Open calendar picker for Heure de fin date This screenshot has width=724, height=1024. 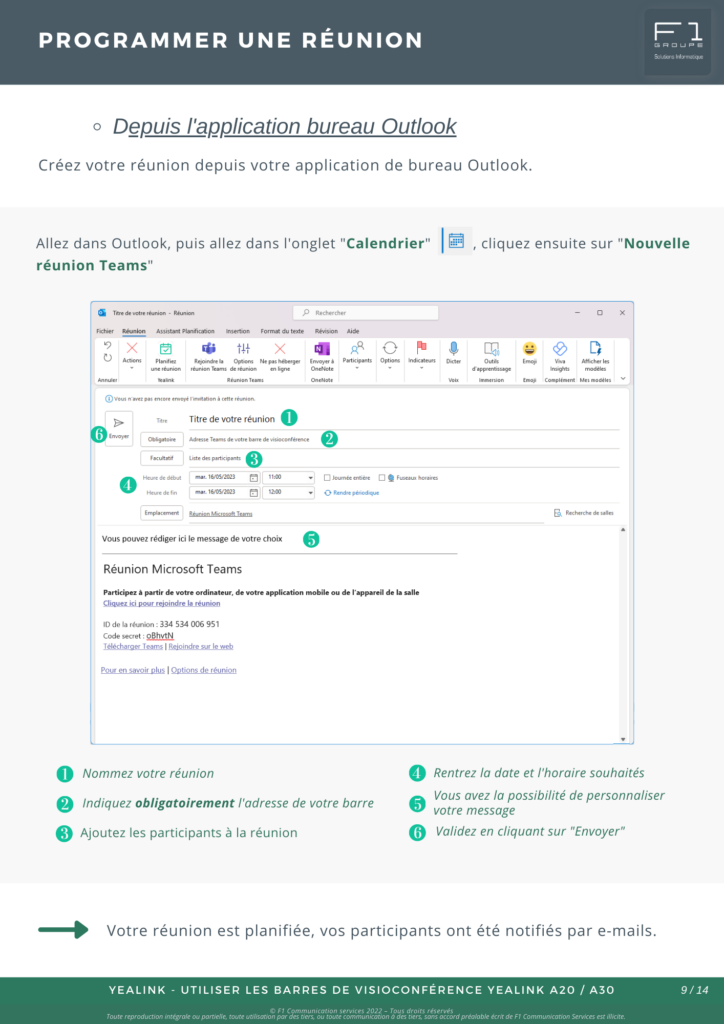[x=254, y=492]
